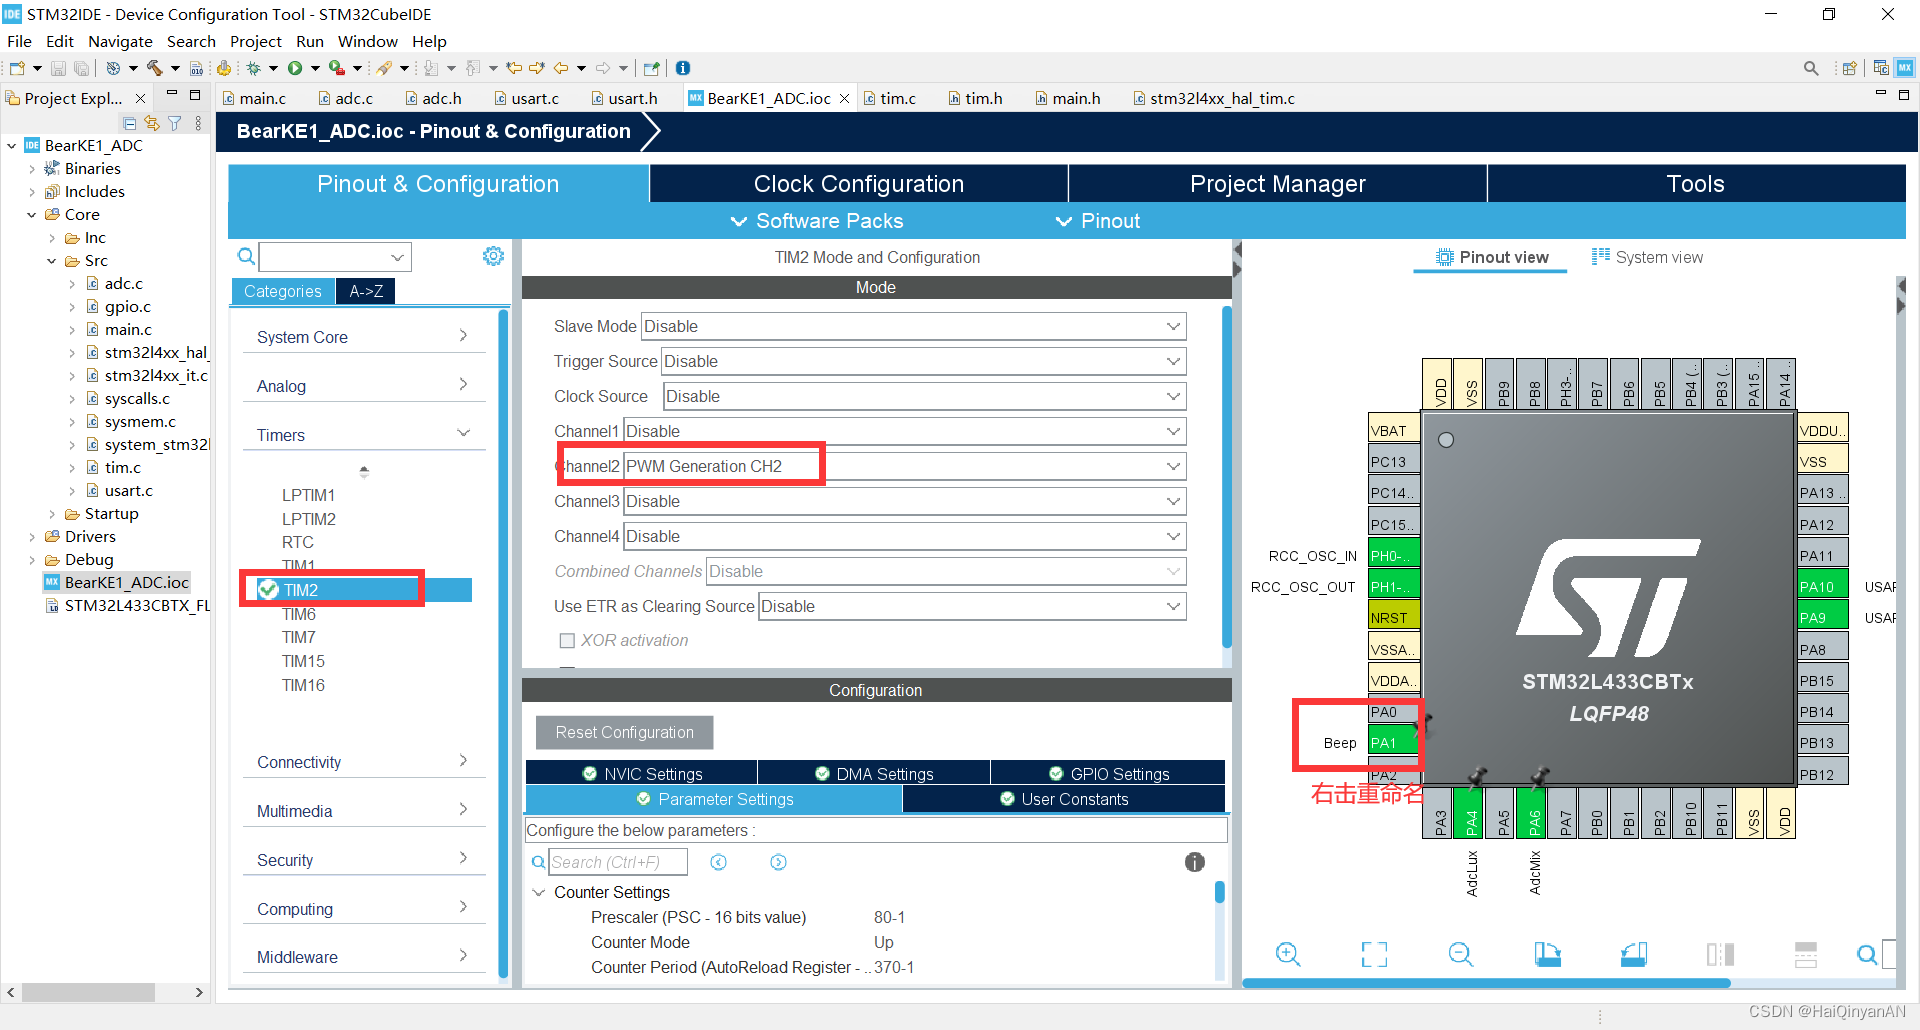Click Link with Editor icon in Project Explorer
This screenshot has height=1030, width=1920.
pyautogui.click(x=152, y=123)
